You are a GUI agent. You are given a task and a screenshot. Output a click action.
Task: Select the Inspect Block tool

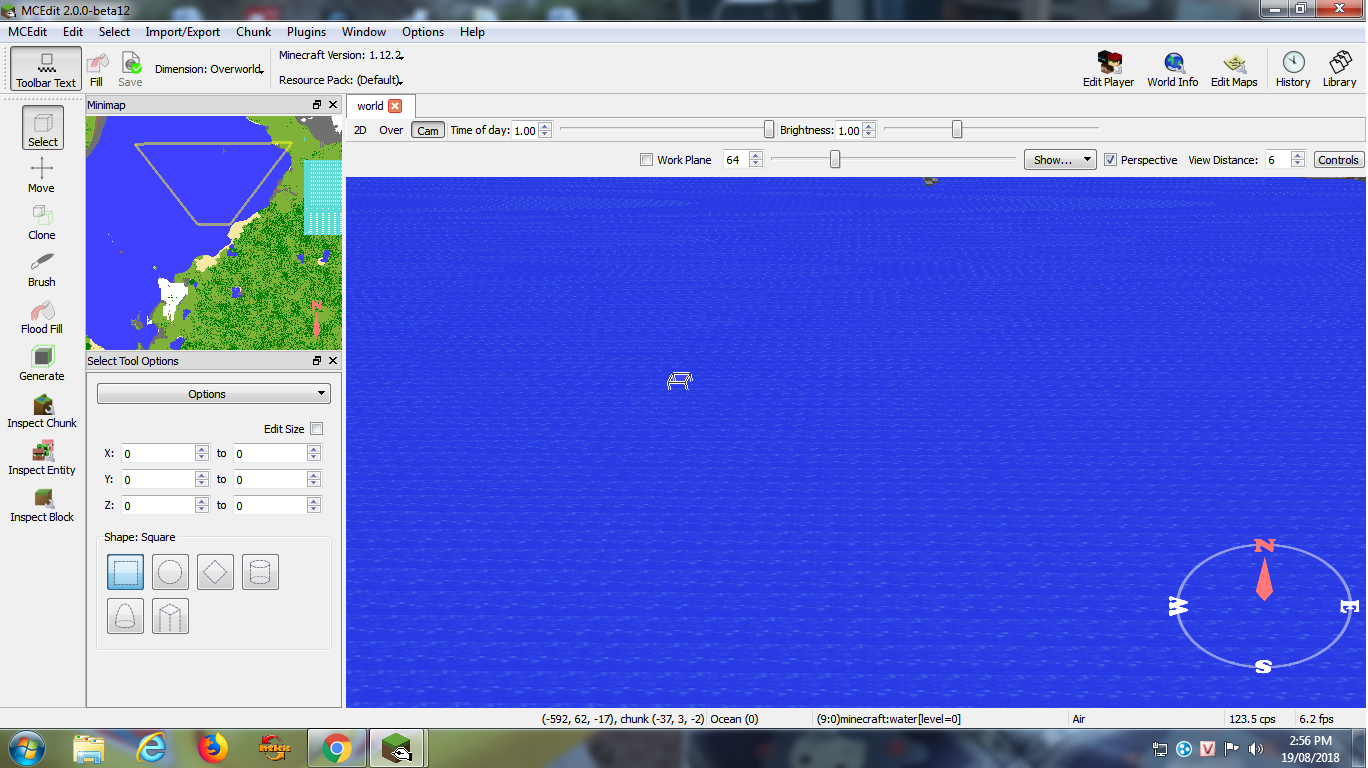[x=42, y=504]
